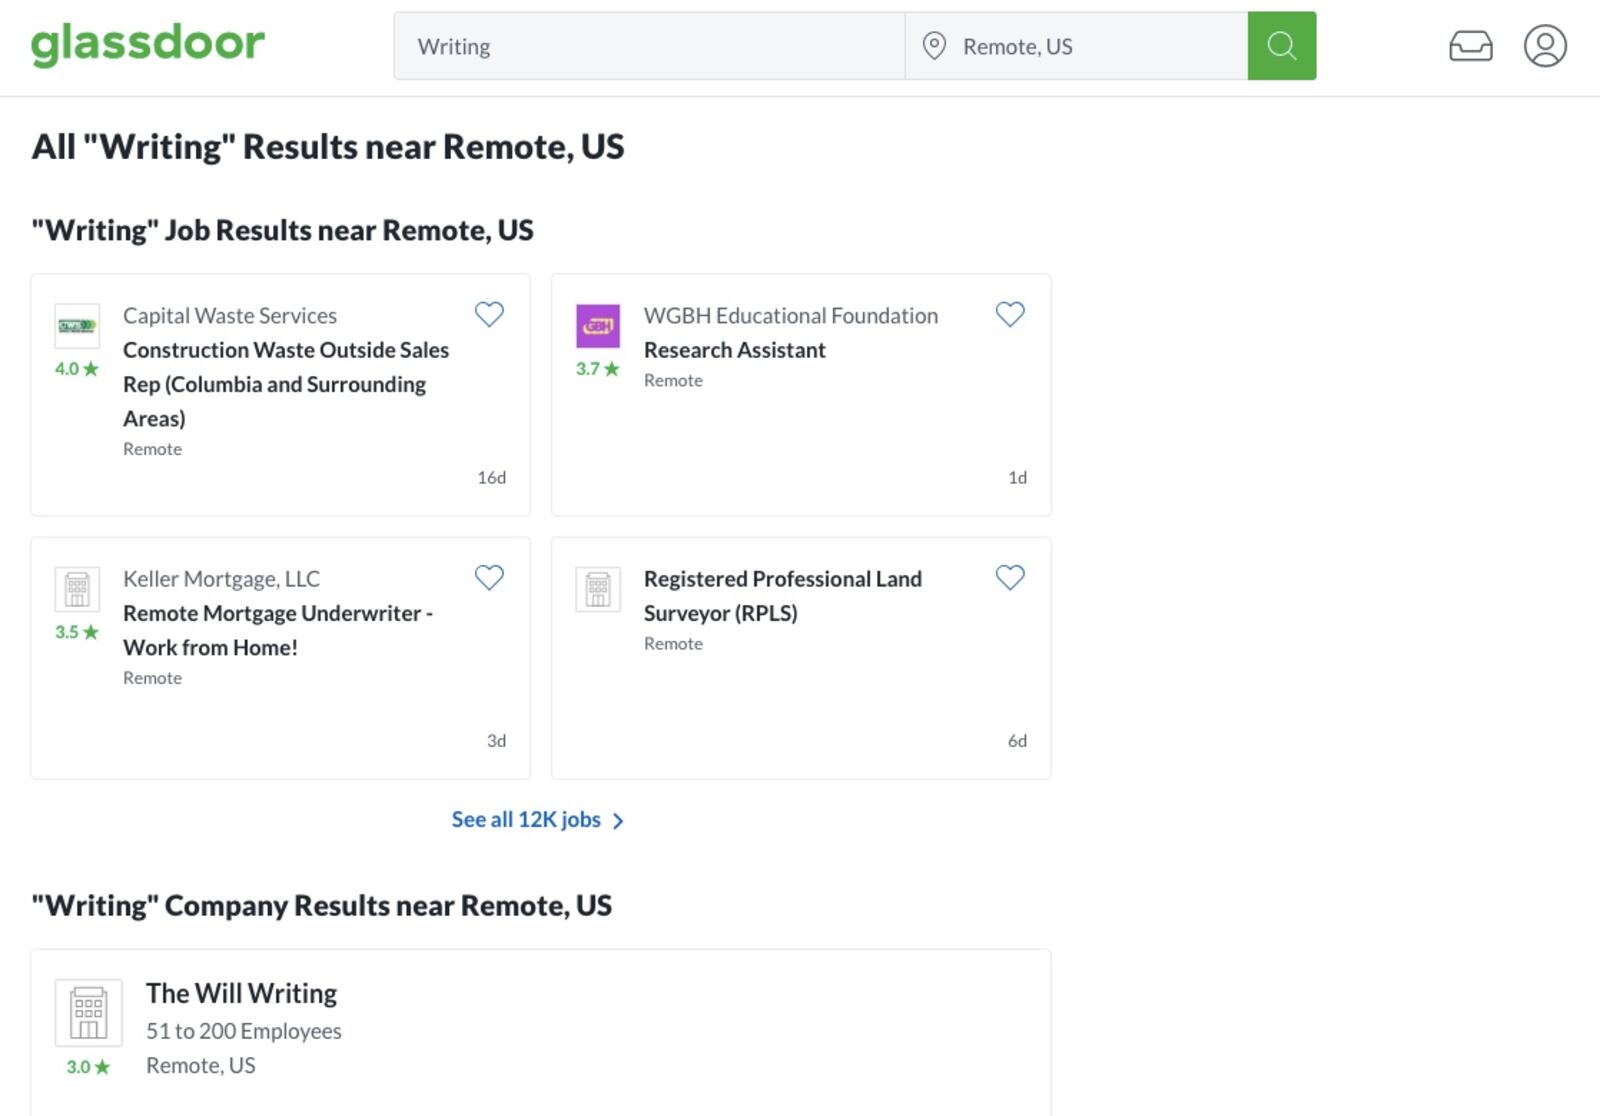Click the "Writing" Company Results heading
Viewport: 1600px width, 1116px height.
click(x=321, y=905)
